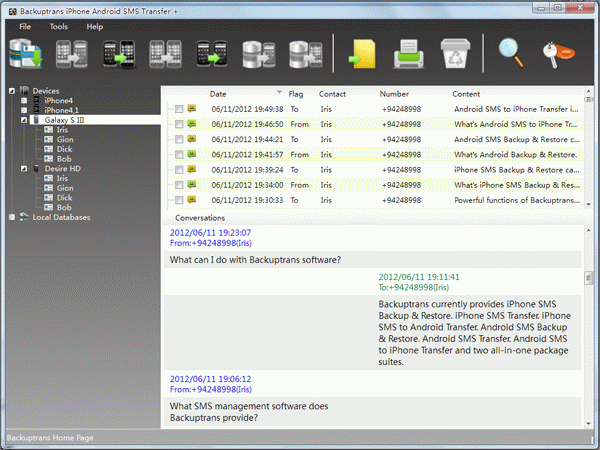Collapse the Devices tree root
The image size is (600, 450).
[12, 91]
